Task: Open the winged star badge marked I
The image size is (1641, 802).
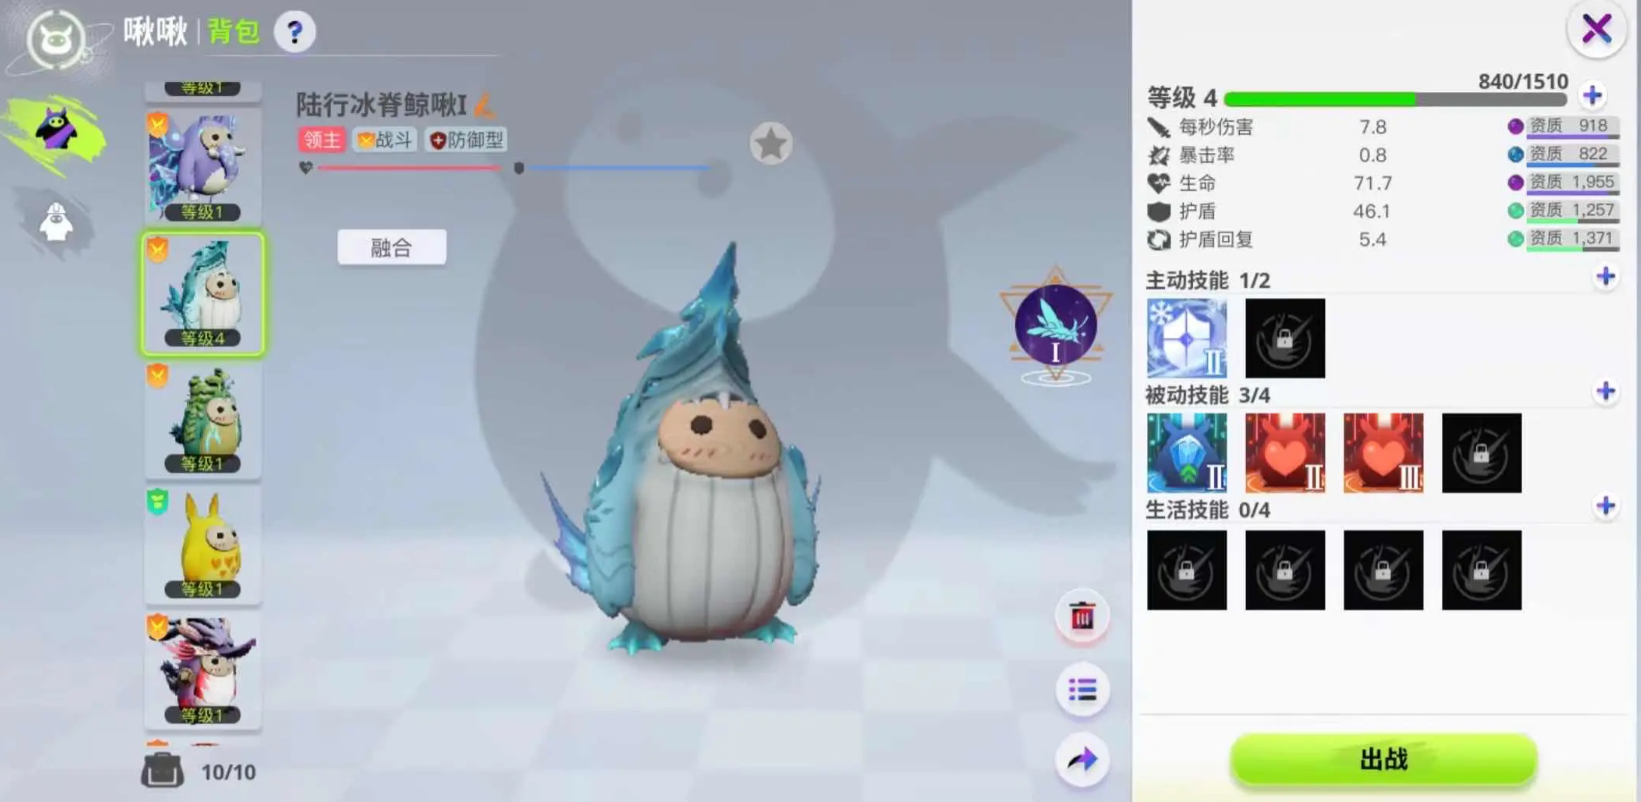Action: point(1055,325)
